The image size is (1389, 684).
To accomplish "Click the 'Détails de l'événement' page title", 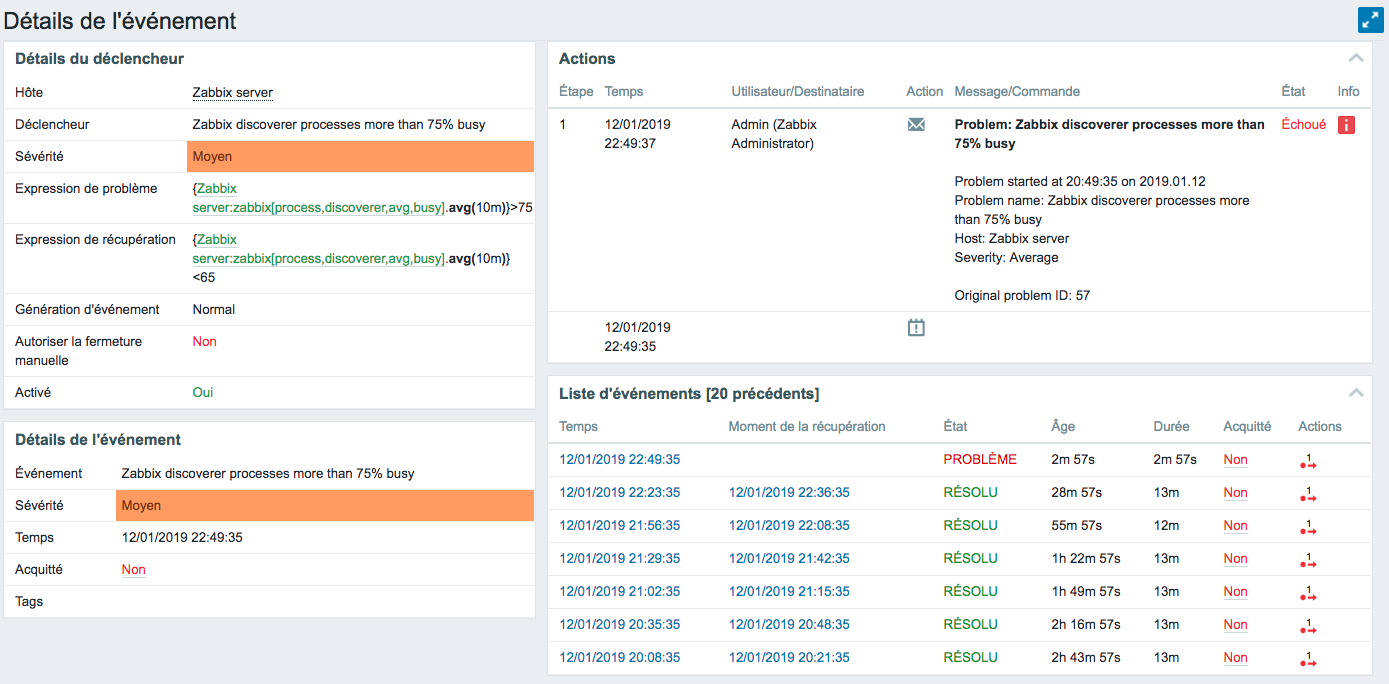I will pos(120,20).
